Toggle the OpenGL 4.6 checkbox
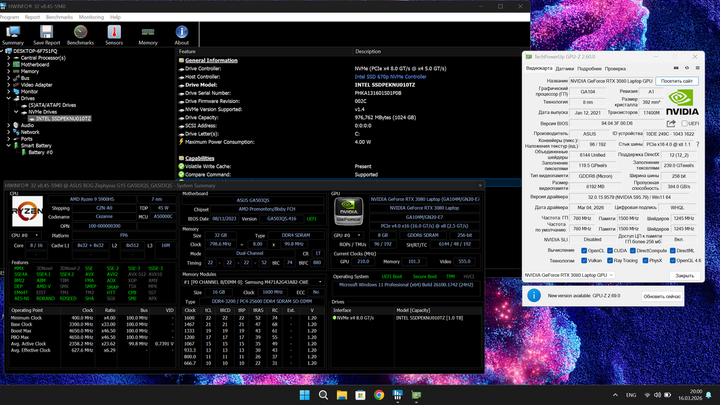 pyautogui.click(x=673, y=260)
